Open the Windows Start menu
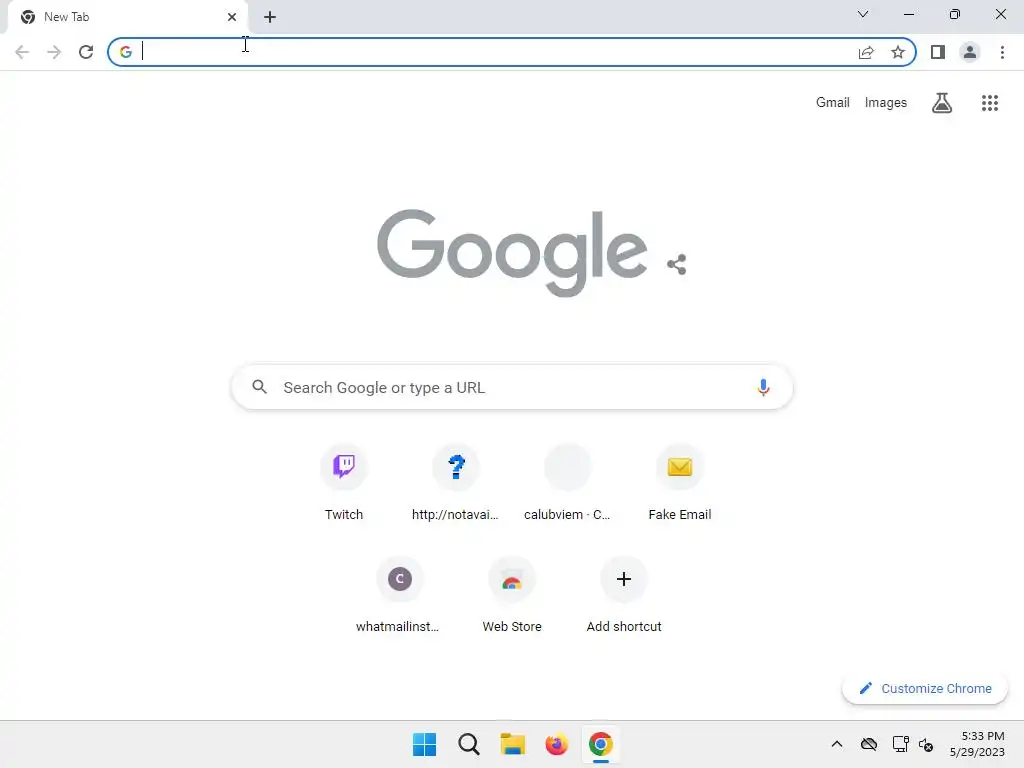The height and width of the screenshot is (768, 1024). pos(424,744)
